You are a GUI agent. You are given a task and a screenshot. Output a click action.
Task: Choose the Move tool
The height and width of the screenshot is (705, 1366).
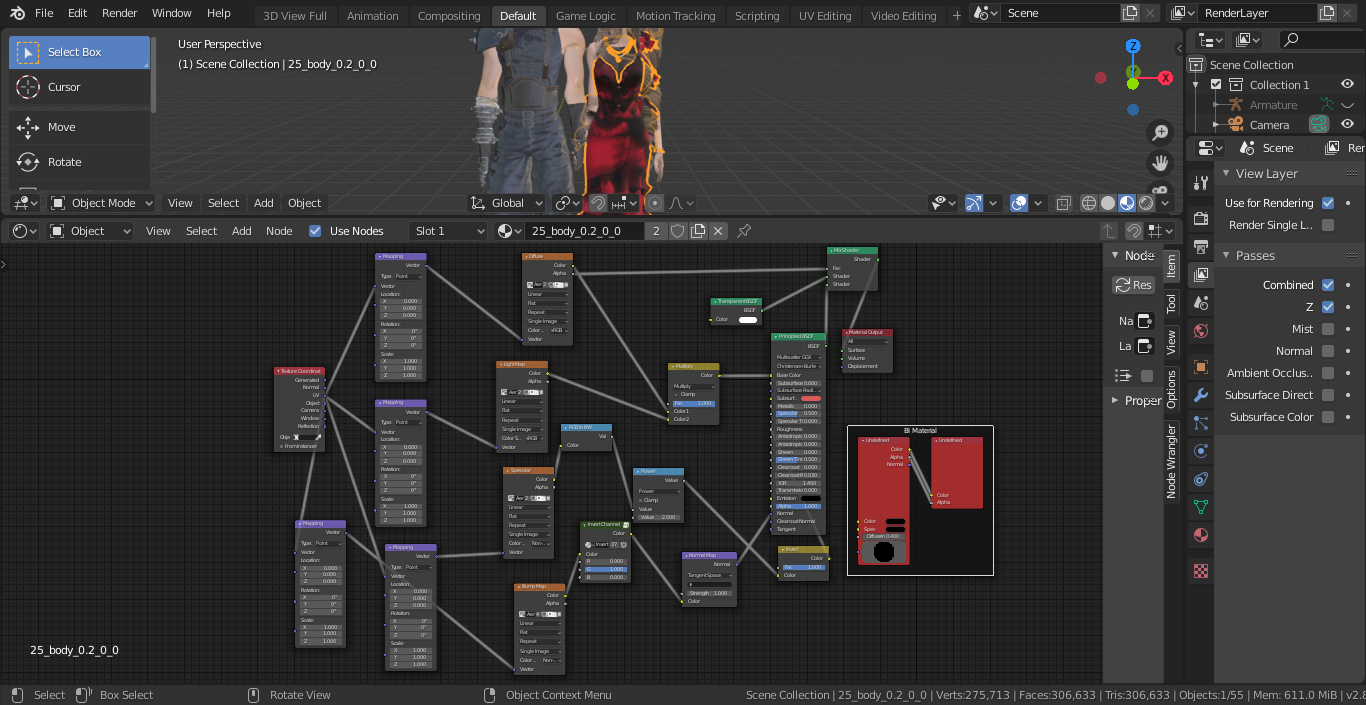tap(79, 127)
